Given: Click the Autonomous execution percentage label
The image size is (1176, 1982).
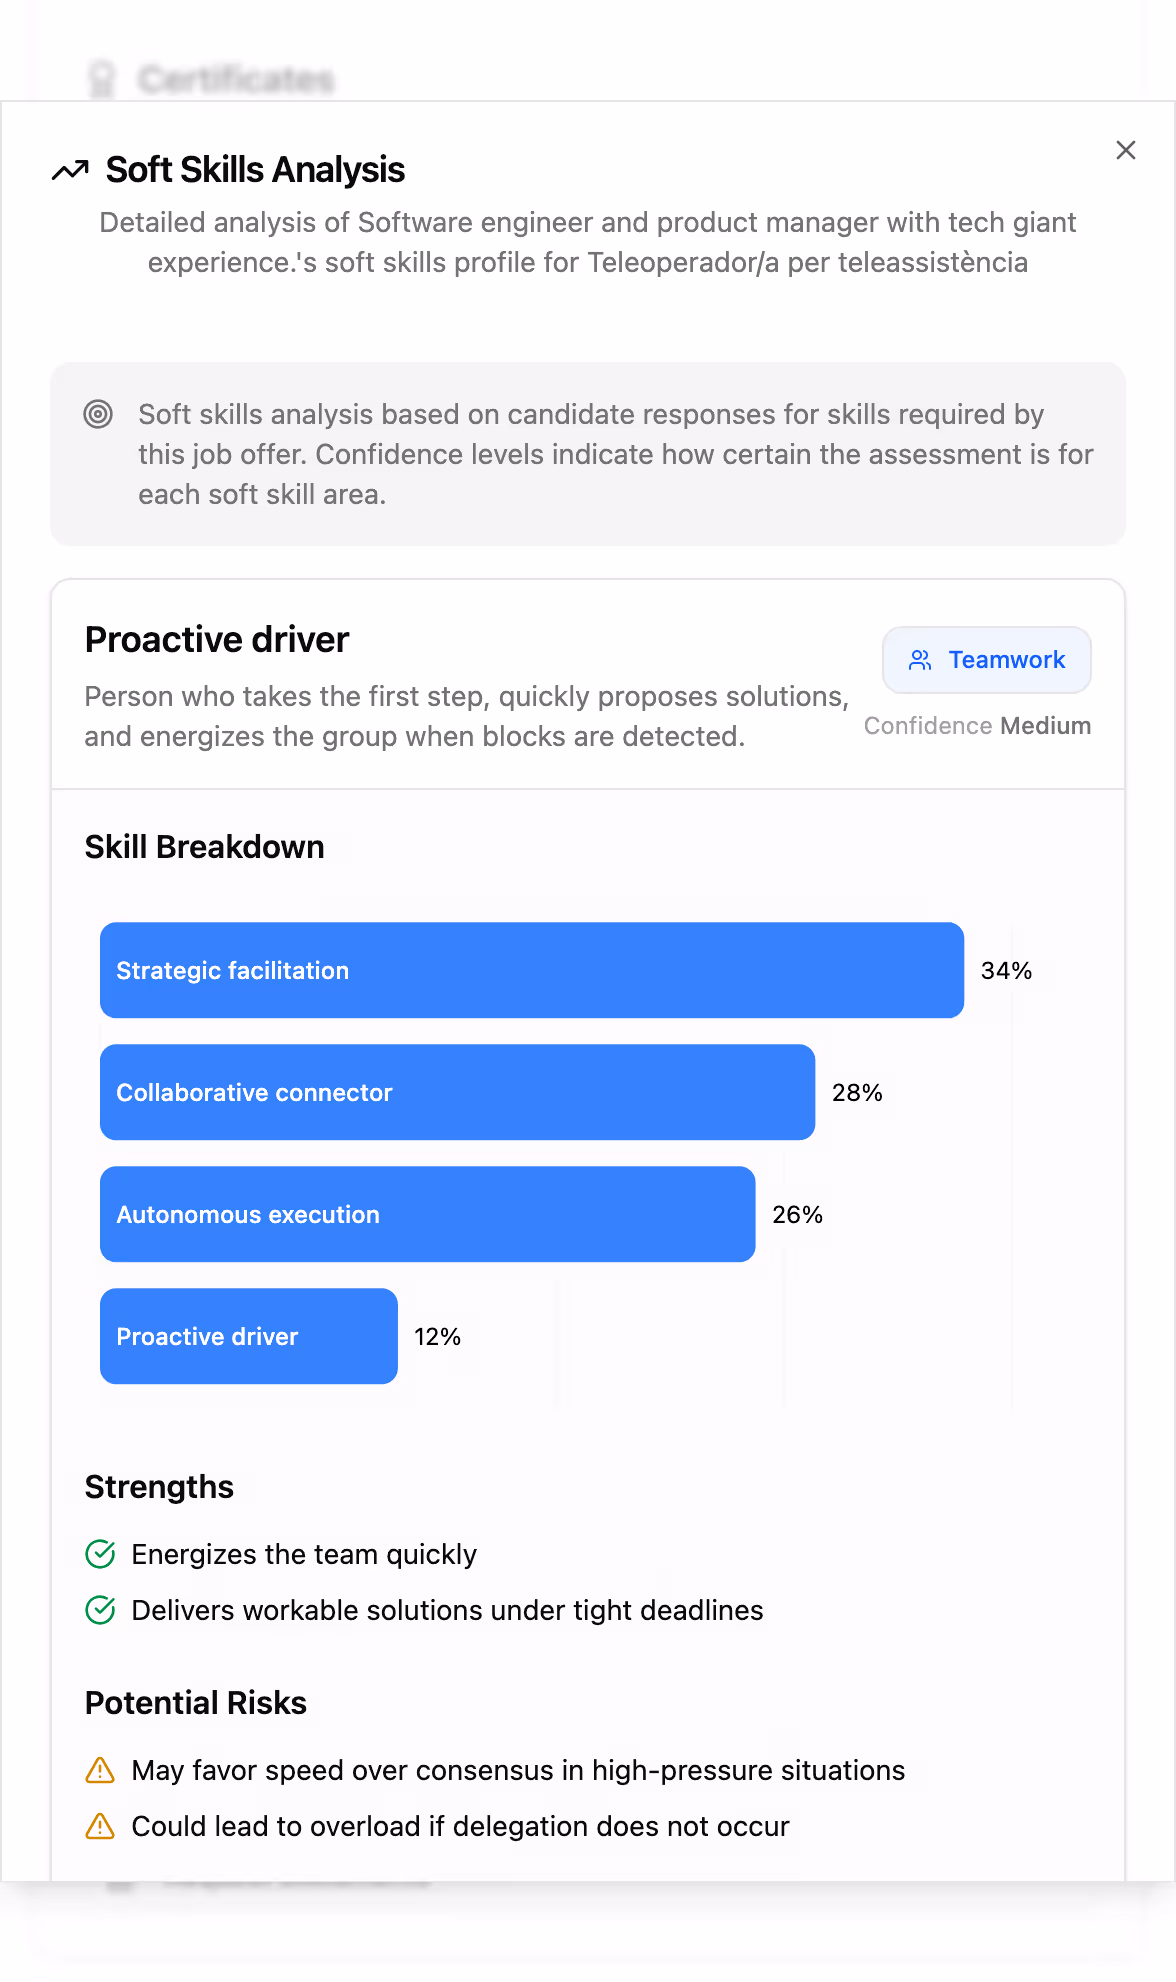Looking at the screenshot, I should (796, 1215).
